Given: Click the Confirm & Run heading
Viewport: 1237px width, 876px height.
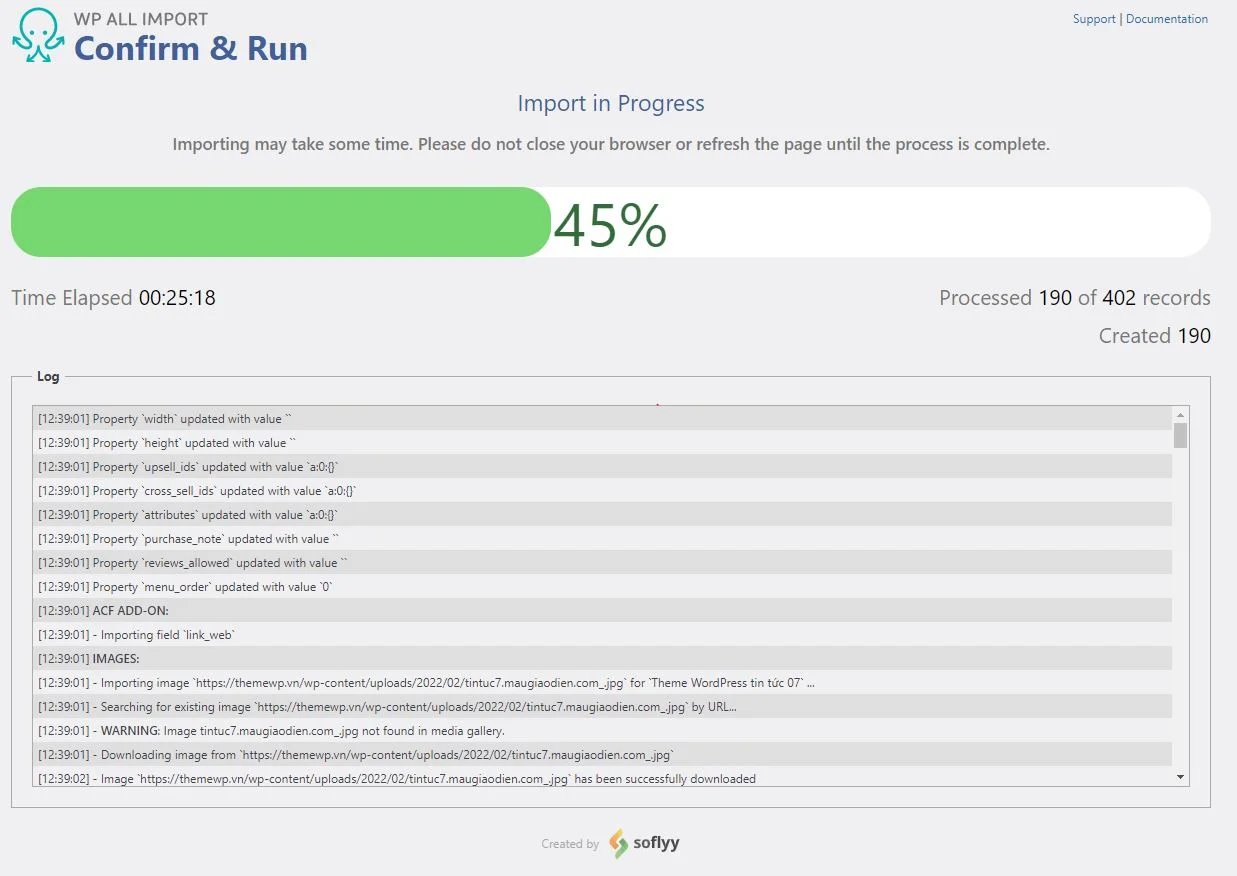Looking at the screenshot, I should tap(191, 48).
